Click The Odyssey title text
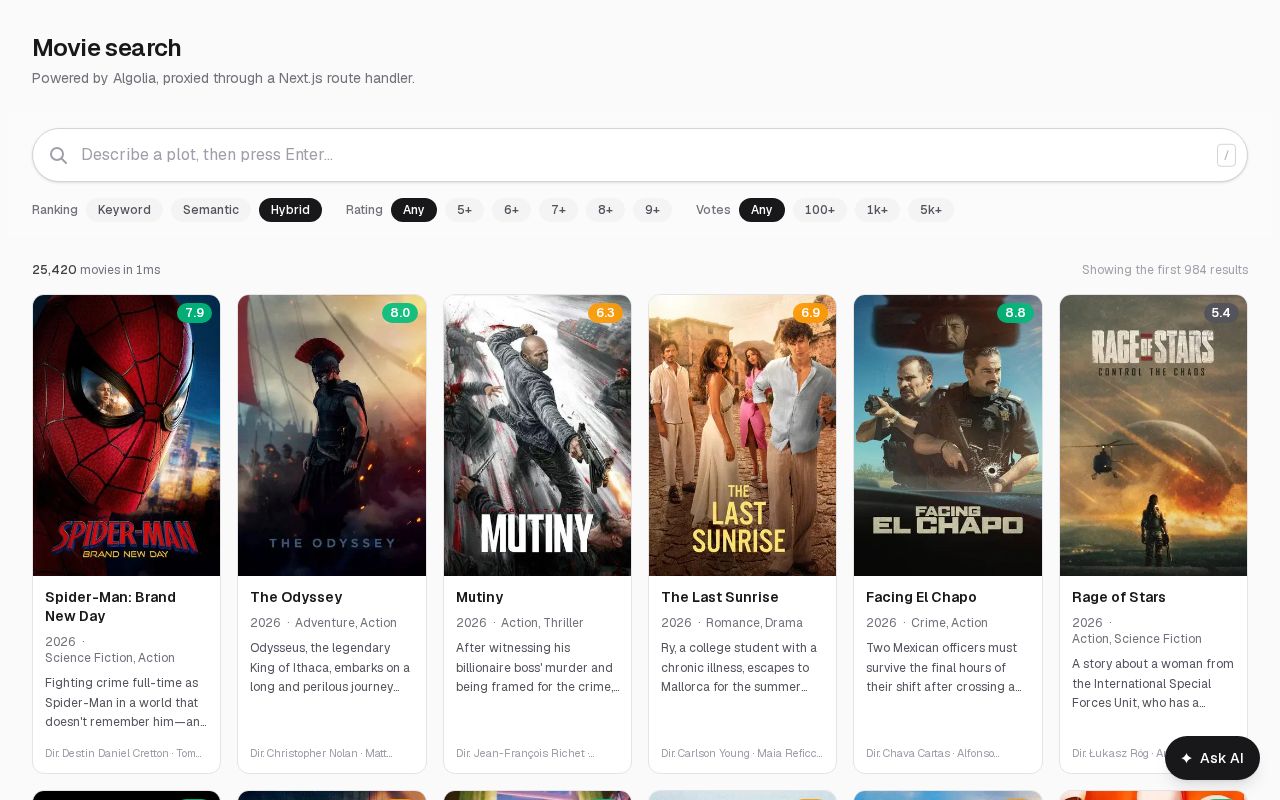This screenshot has height=800, width=1280. point(296,597)
